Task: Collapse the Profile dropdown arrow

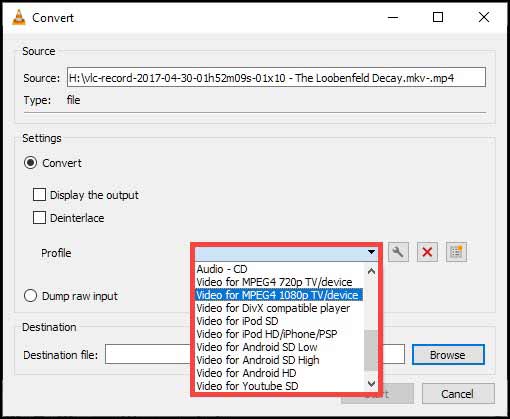Action: click(x=371, y=252)
